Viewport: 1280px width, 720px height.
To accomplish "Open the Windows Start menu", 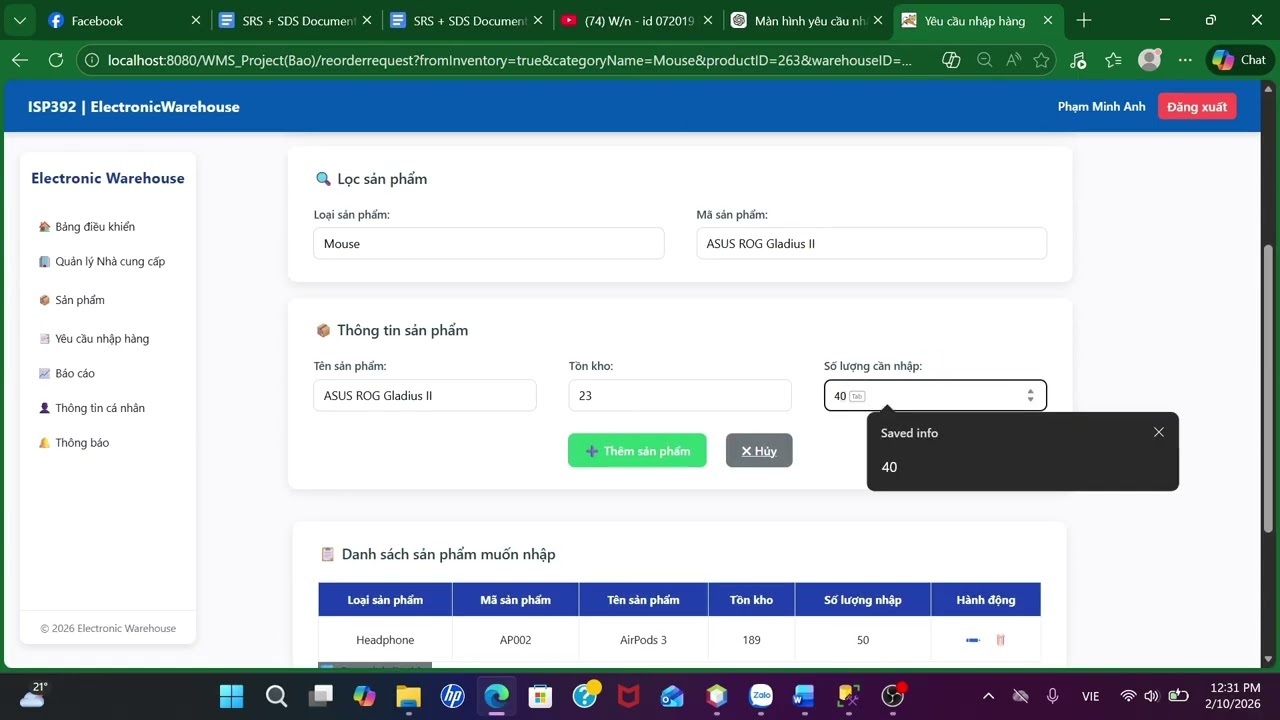I will pos(231,696).
